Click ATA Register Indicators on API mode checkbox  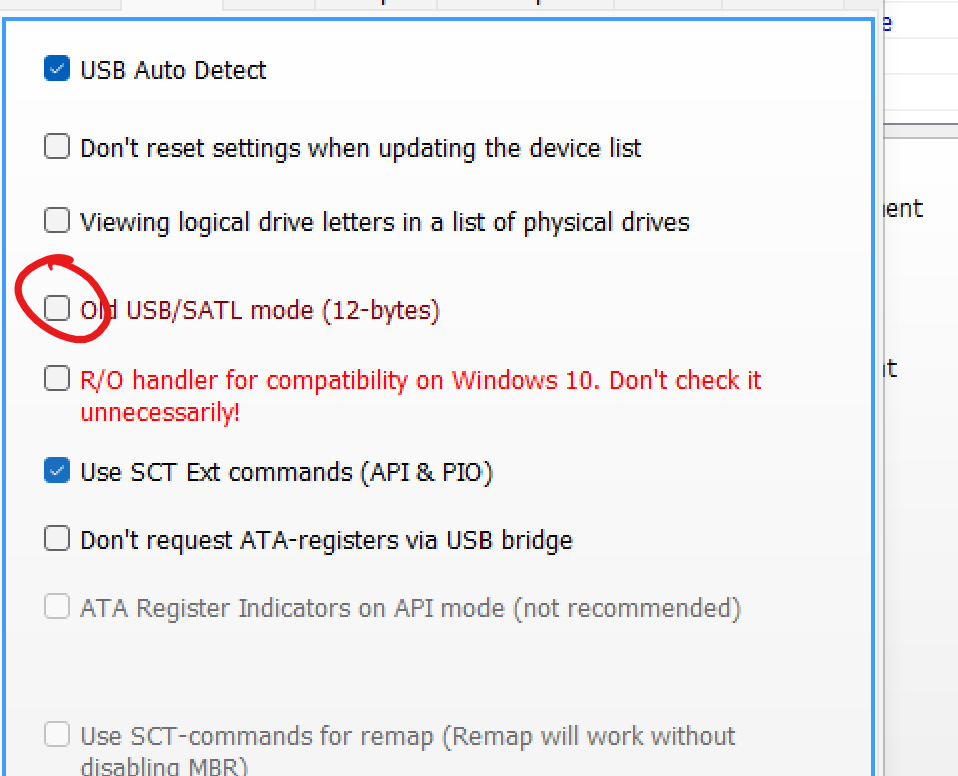coord(56,607)
